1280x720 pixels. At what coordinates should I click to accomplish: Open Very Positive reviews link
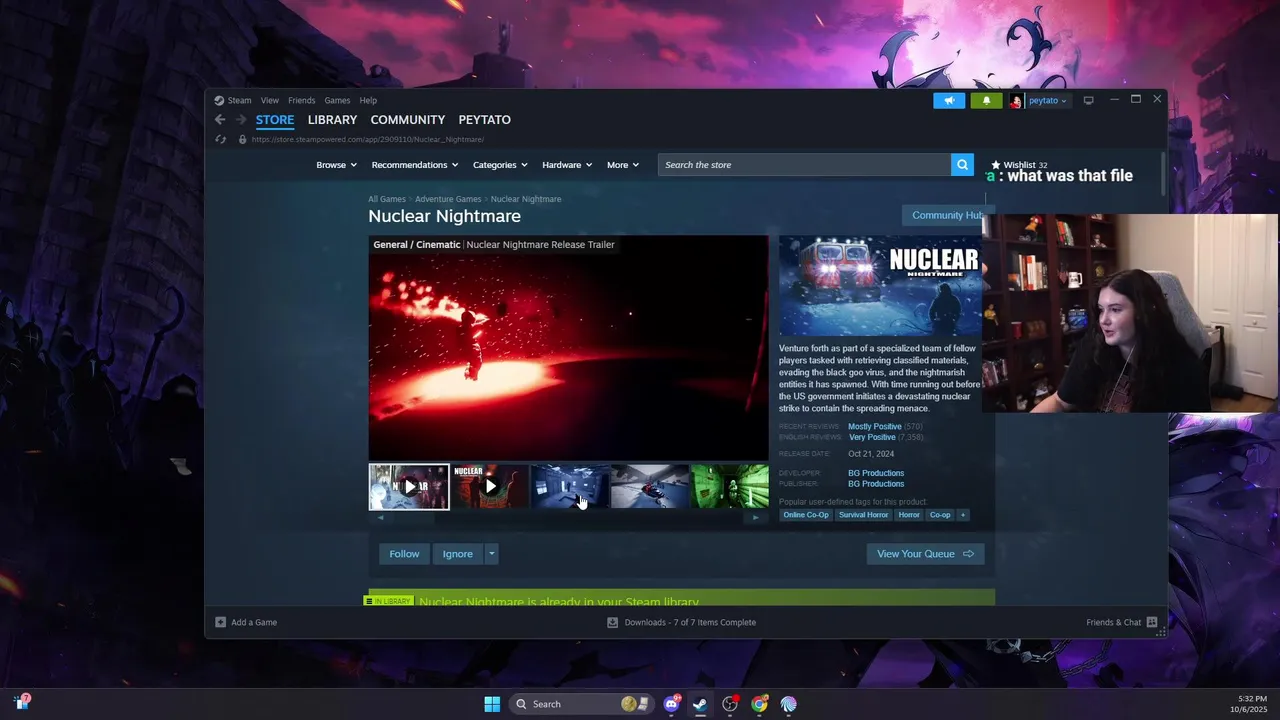872,437
